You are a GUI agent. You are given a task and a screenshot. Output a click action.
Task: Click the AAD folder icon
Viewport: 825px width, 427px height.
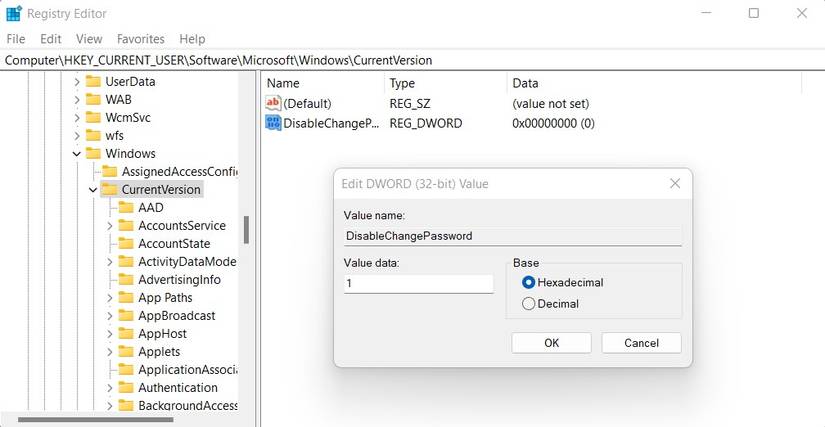[126, 208]
